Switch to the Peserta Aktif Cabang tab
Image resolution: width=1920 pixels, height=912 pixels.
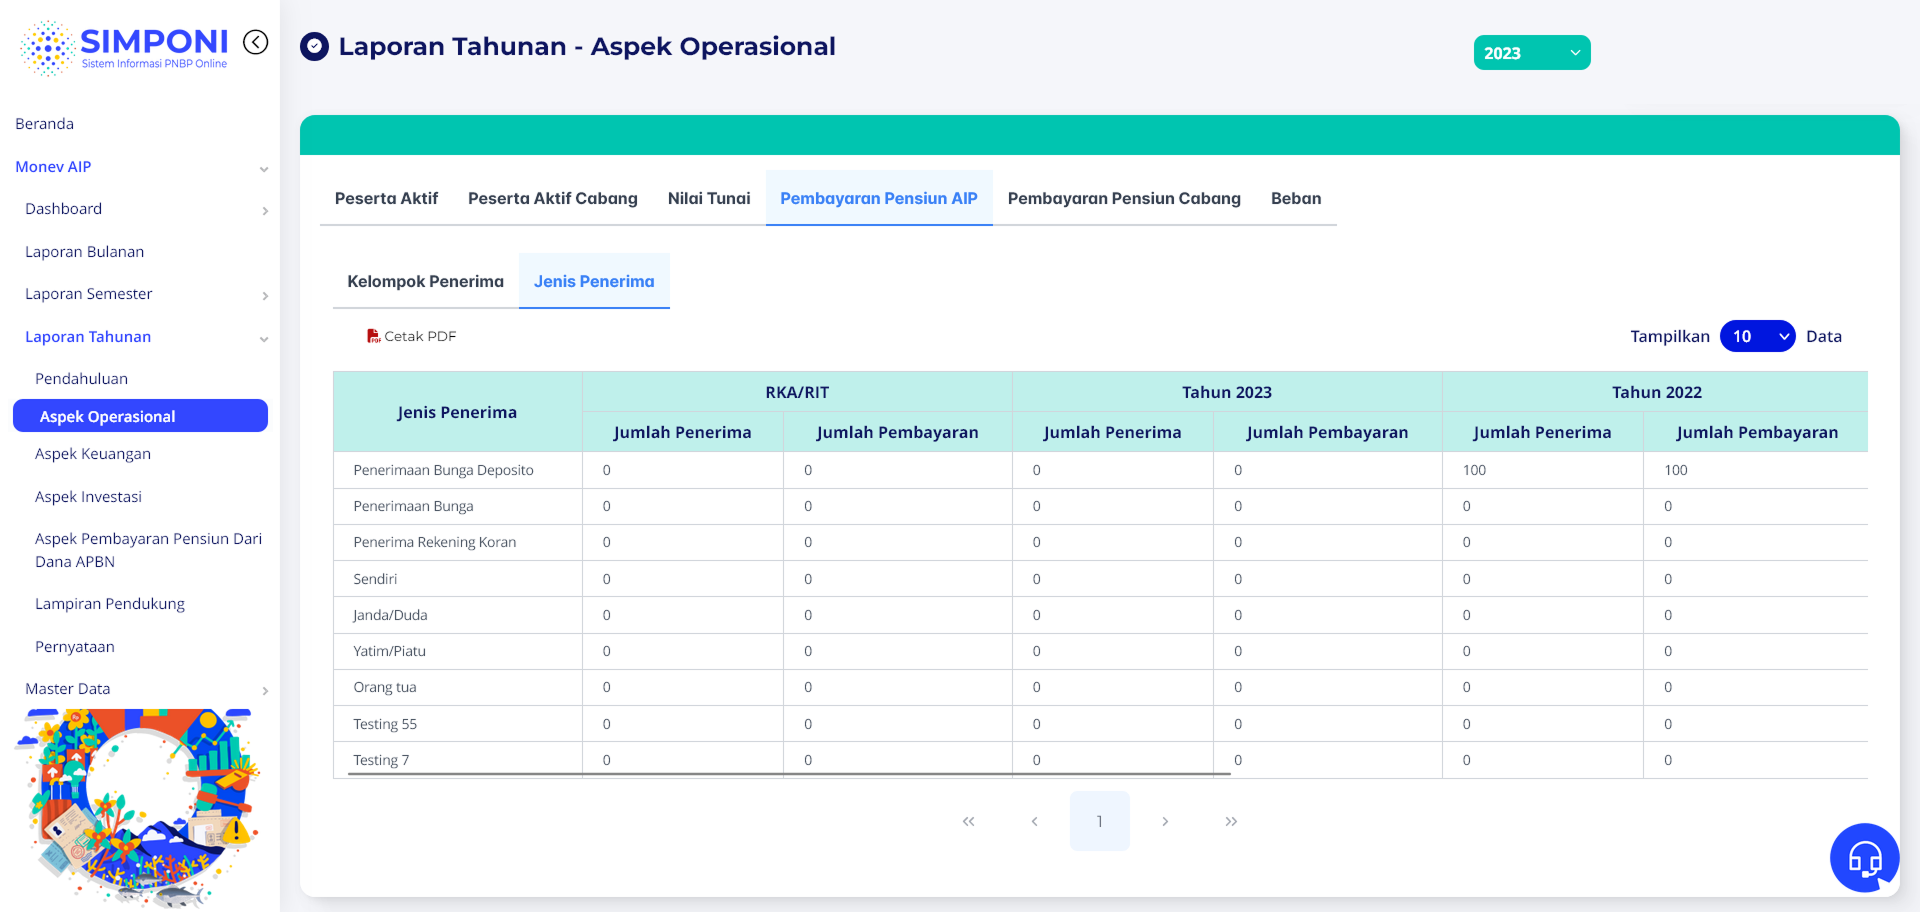[x=553, y=198]
